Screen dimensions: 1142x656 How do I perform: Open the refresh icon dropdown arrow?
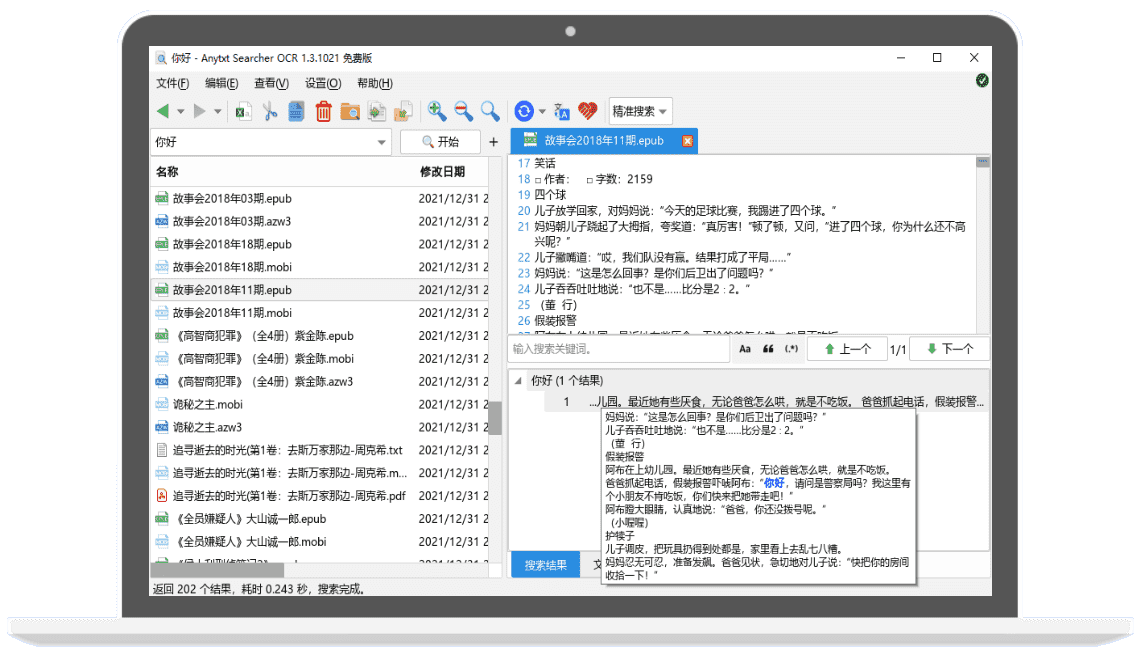[542, 111]
